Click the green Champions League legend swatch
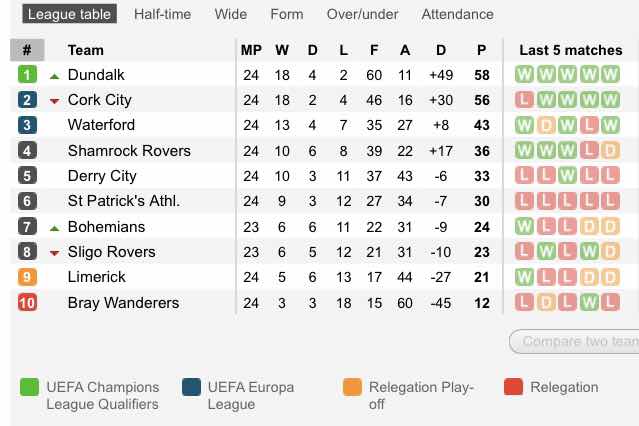Screen dimensions: 639x426 tap(29, 387)
